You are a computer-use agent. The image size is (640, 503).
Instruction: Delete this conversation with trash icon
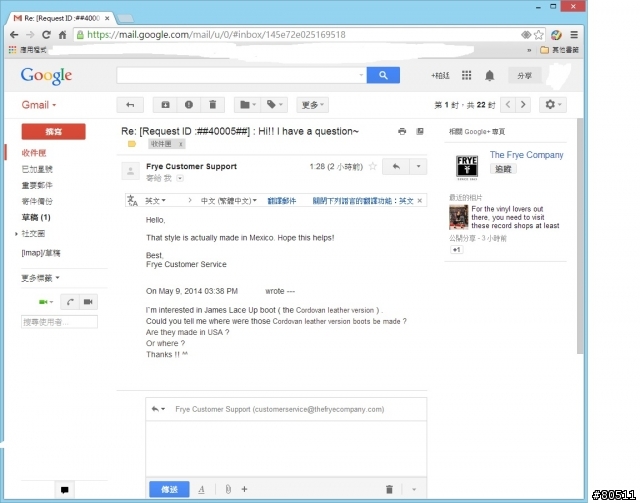point(213,105)
